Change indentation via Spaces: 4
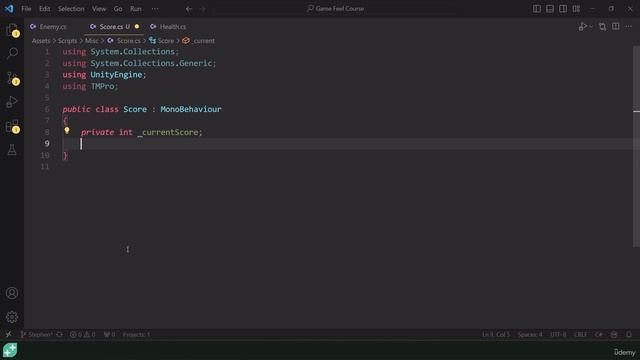The width and height of the screenshot is (640, 360). [x=530, y=334]
